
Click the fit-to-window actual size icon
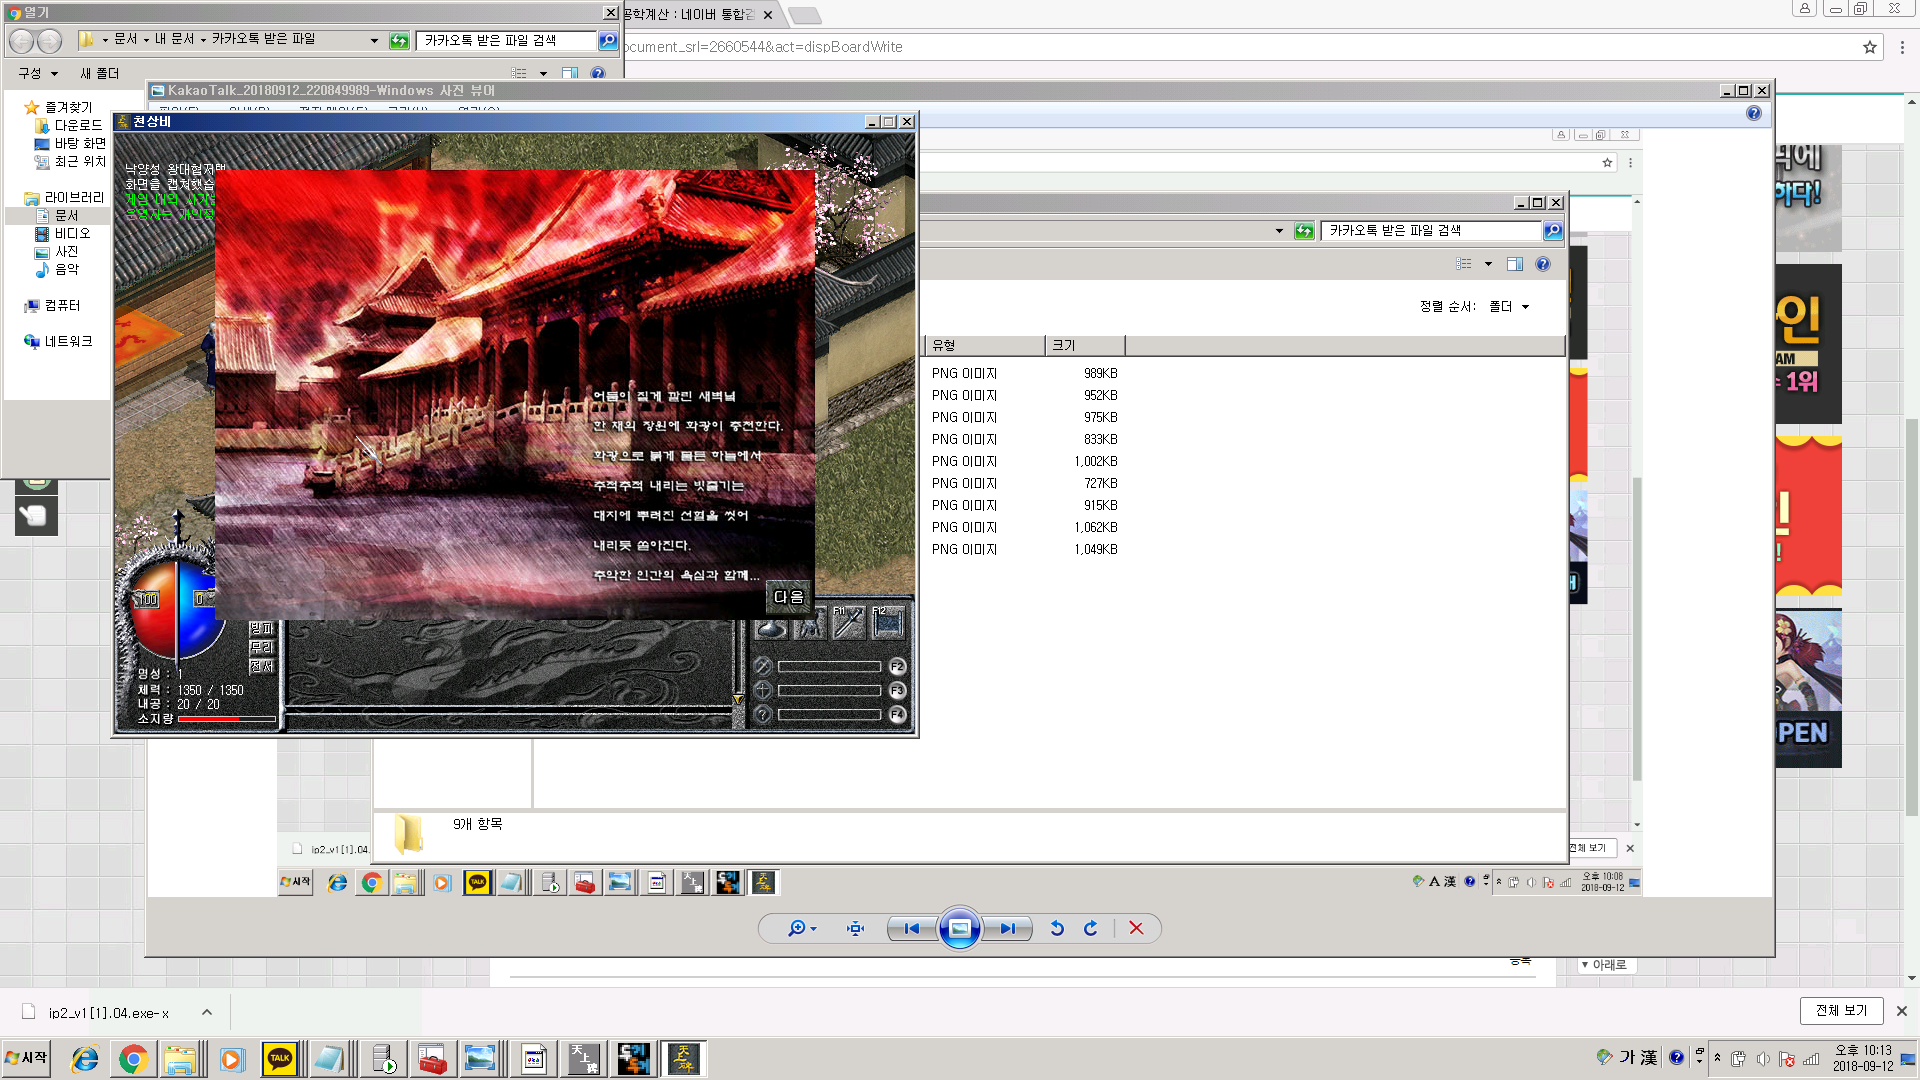855,928
